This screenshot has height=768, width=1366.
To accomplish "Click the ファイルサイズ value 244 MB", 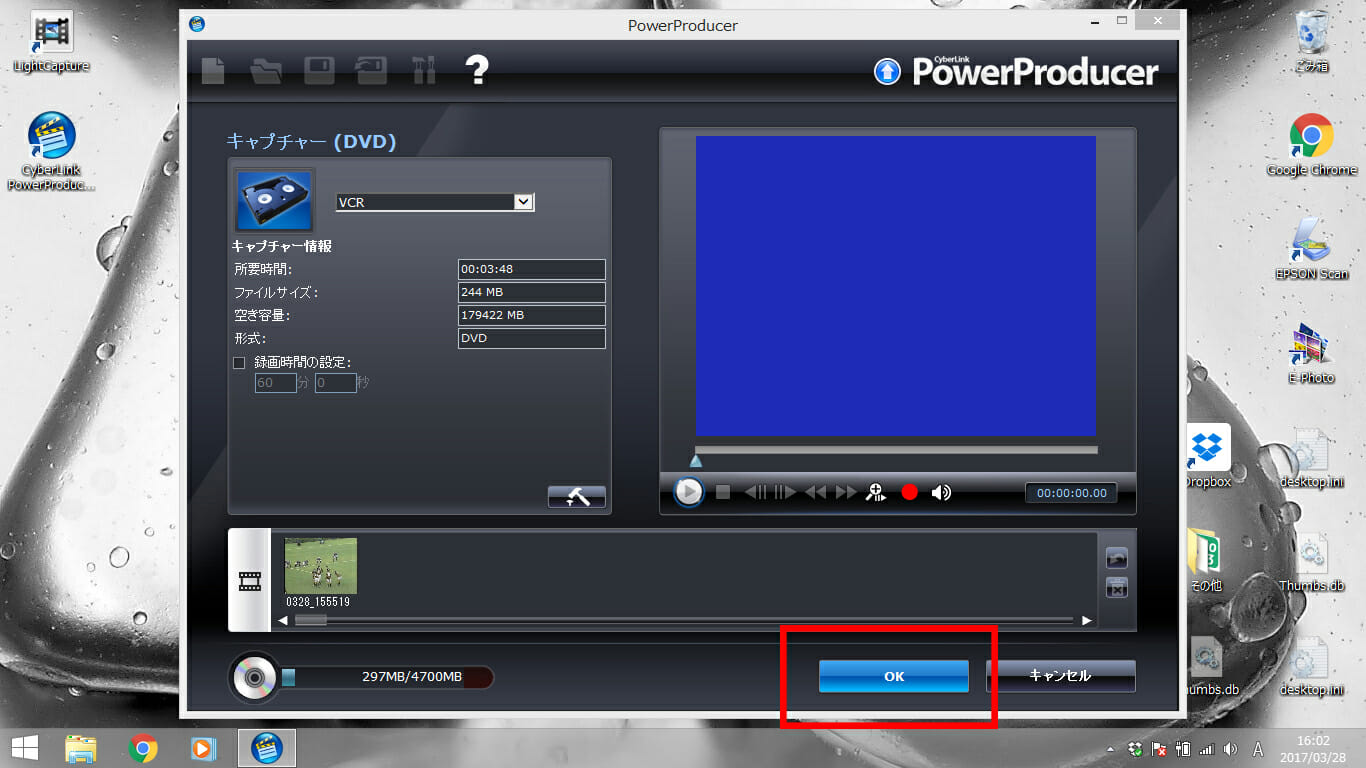I will (x=531, y=293).
